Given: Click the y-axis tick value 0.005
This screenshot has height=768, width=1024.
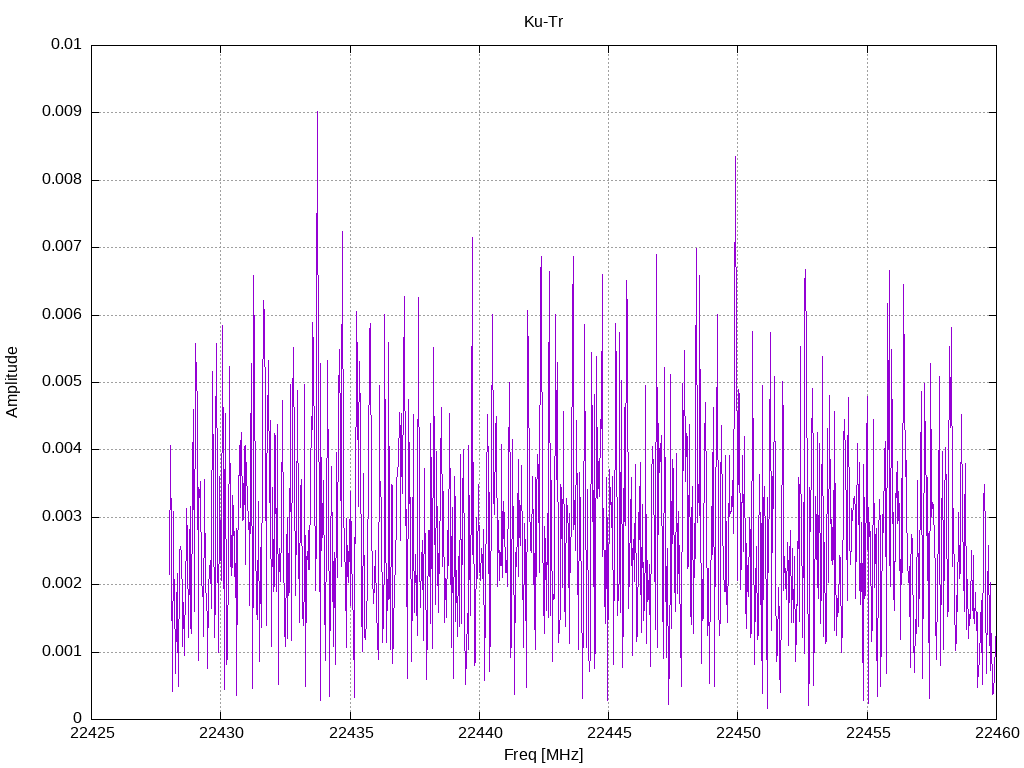Looking at the screenshot, I should click(x=62, y=382).
